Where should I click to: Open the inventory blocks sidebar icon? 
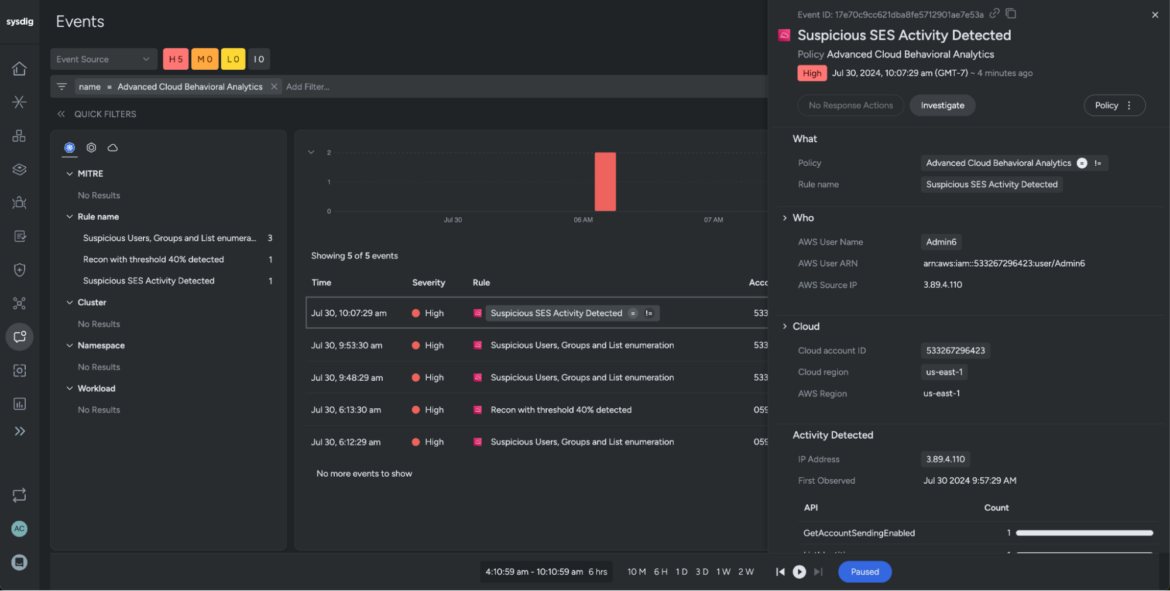point(19,136)
